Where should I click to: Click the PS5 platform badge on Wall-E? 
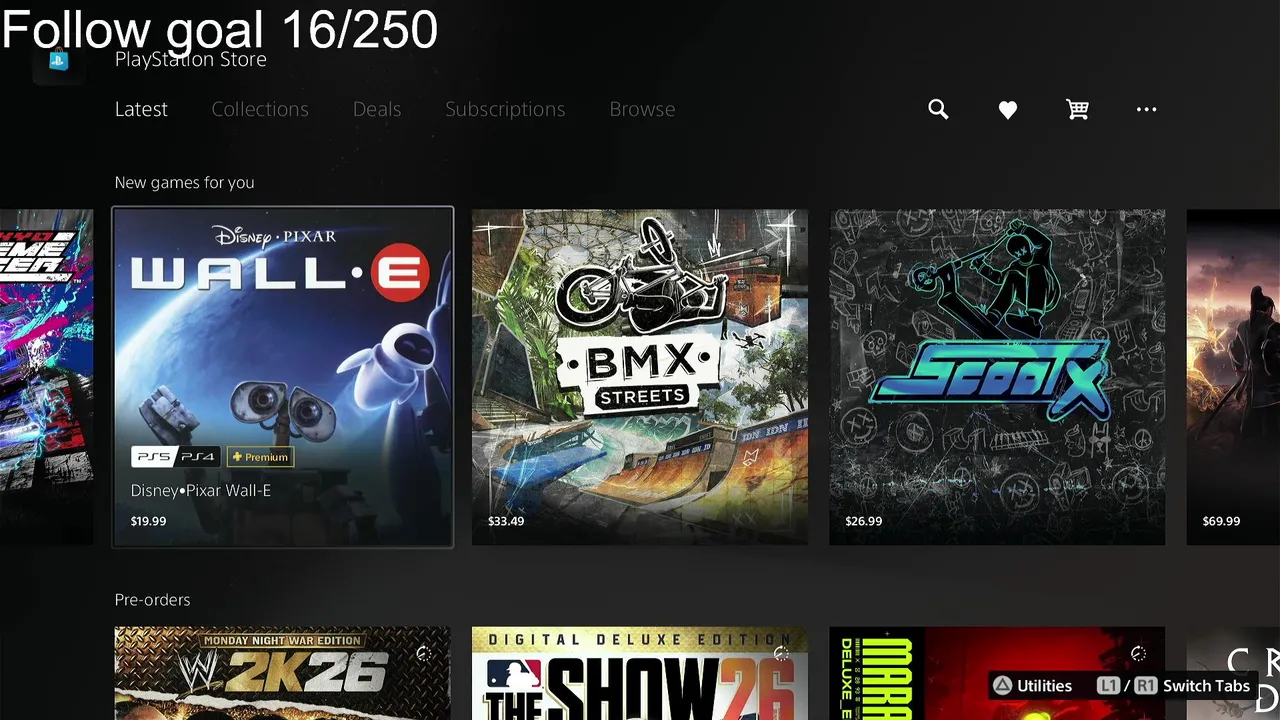[x=153, y=457]
